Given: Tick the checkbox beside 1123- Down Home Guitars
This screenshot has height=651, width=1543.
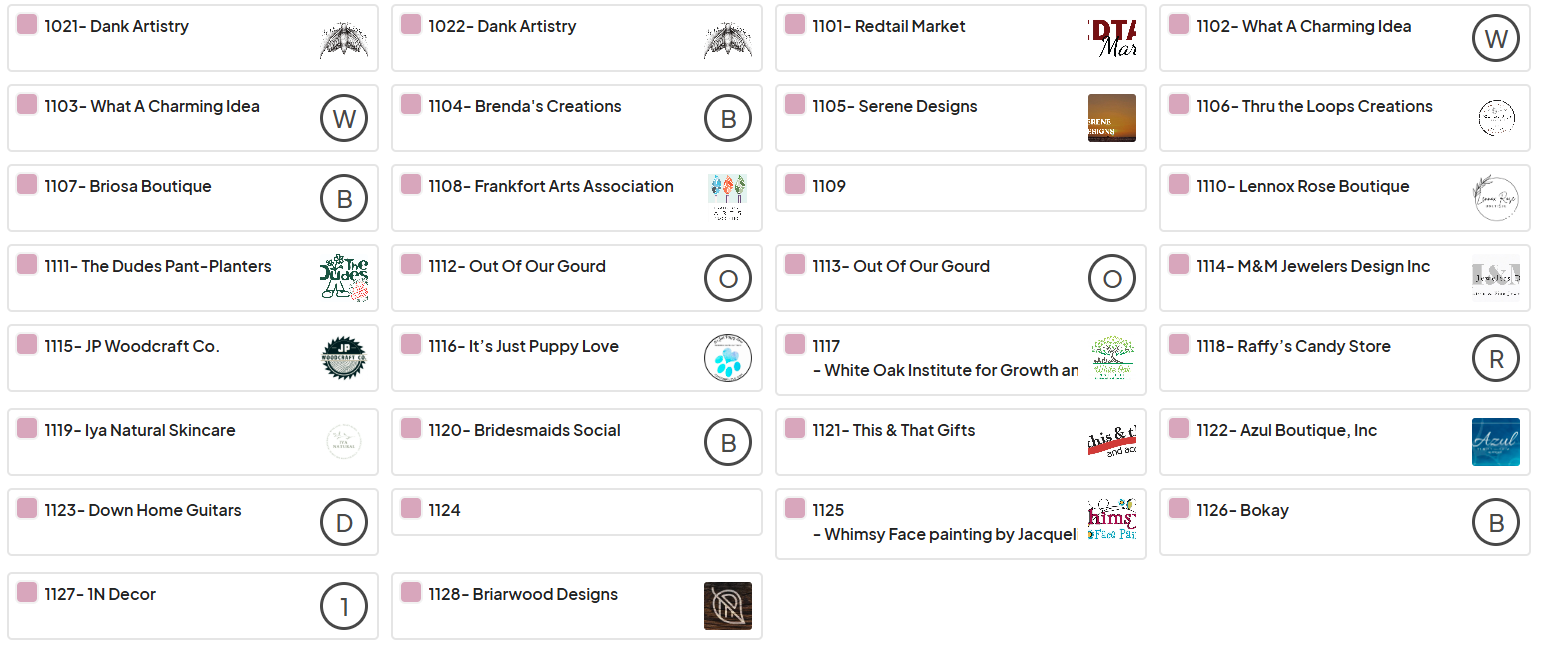Looking at the screenshot, I should pyautogui.click(x=27, y=508).
